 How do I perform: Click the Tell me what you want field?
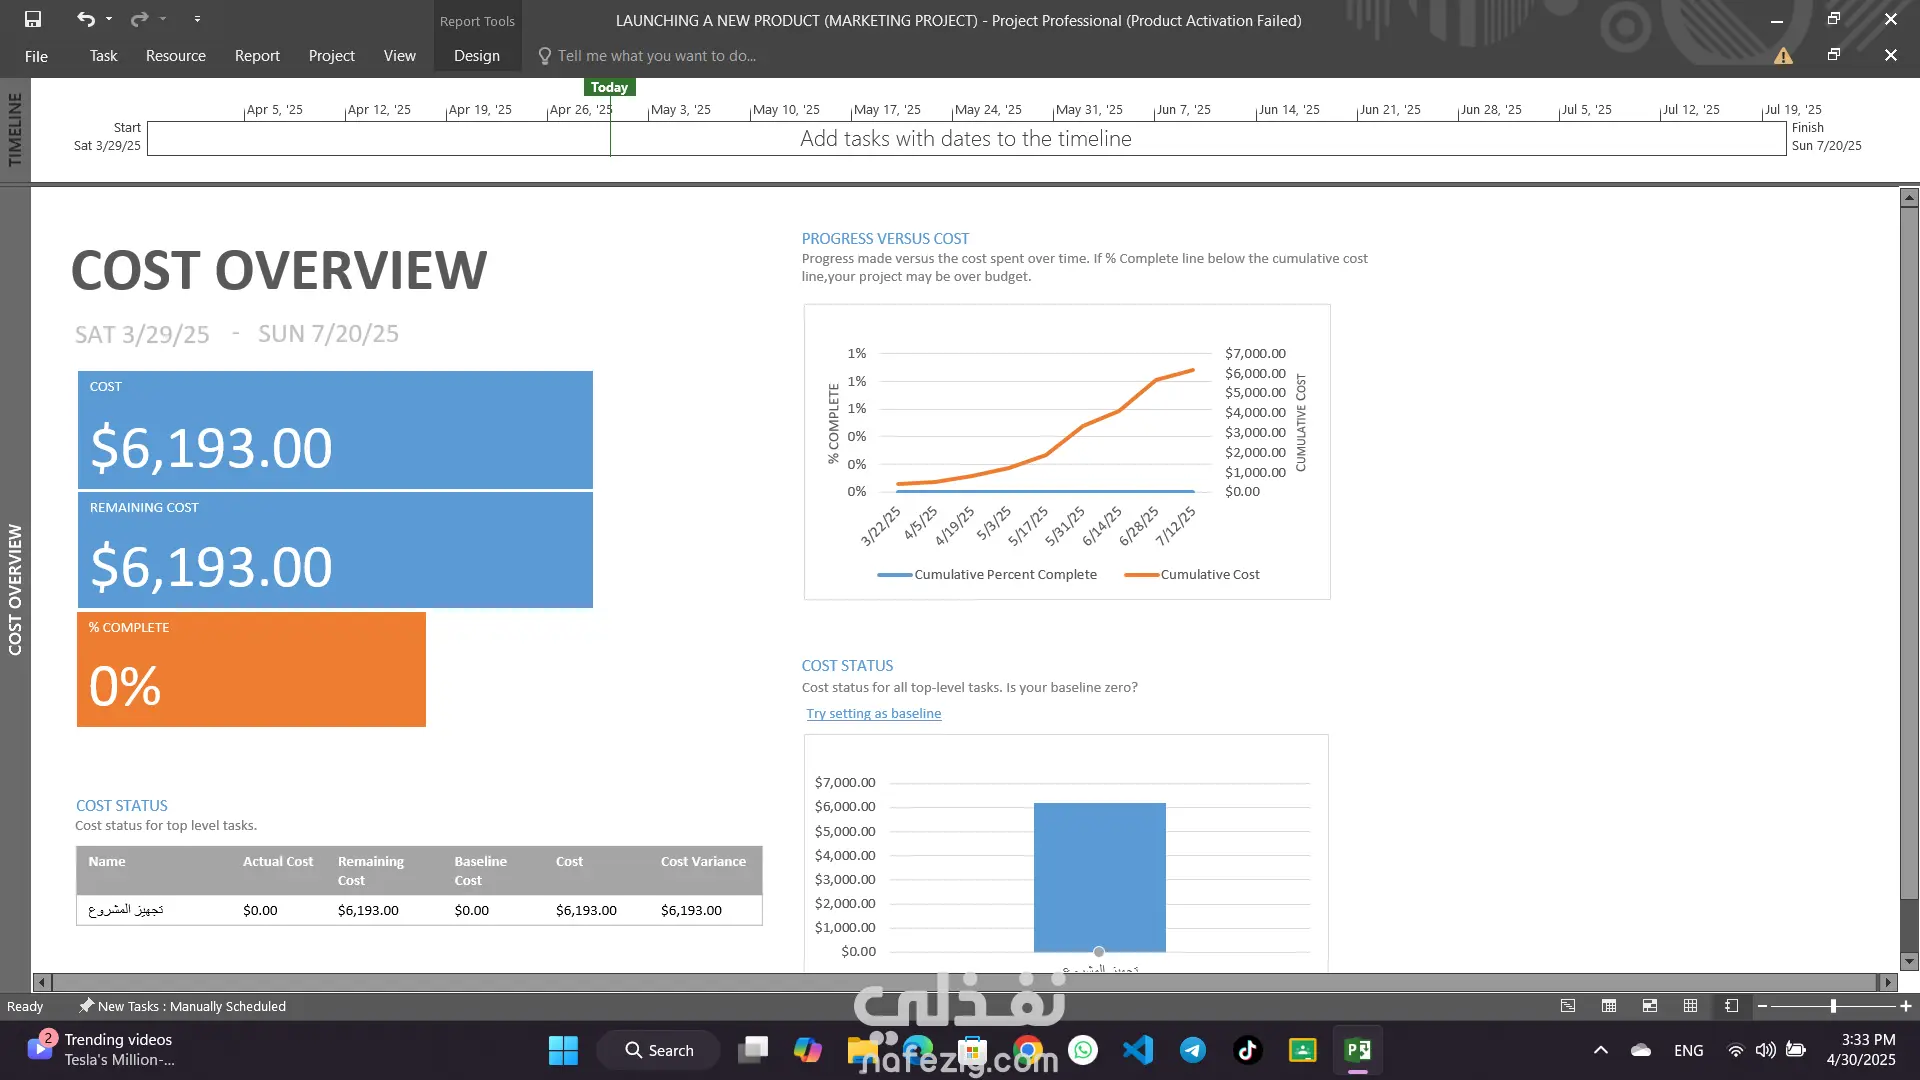[x=656, y=56]
